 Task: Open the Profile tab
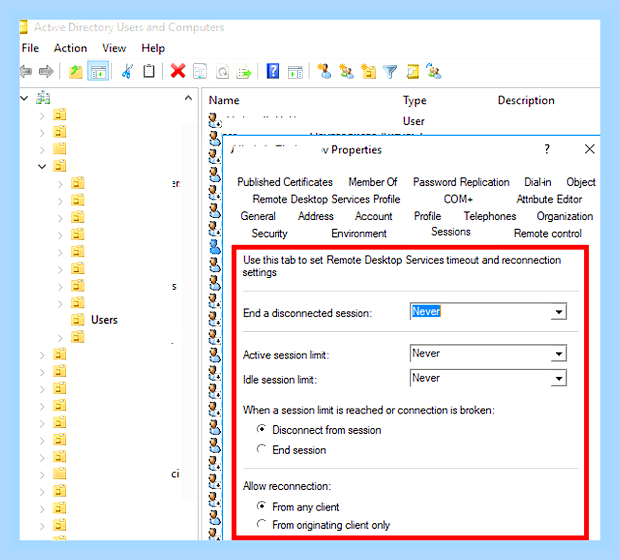pyautogui.click(x=427, y=216)
